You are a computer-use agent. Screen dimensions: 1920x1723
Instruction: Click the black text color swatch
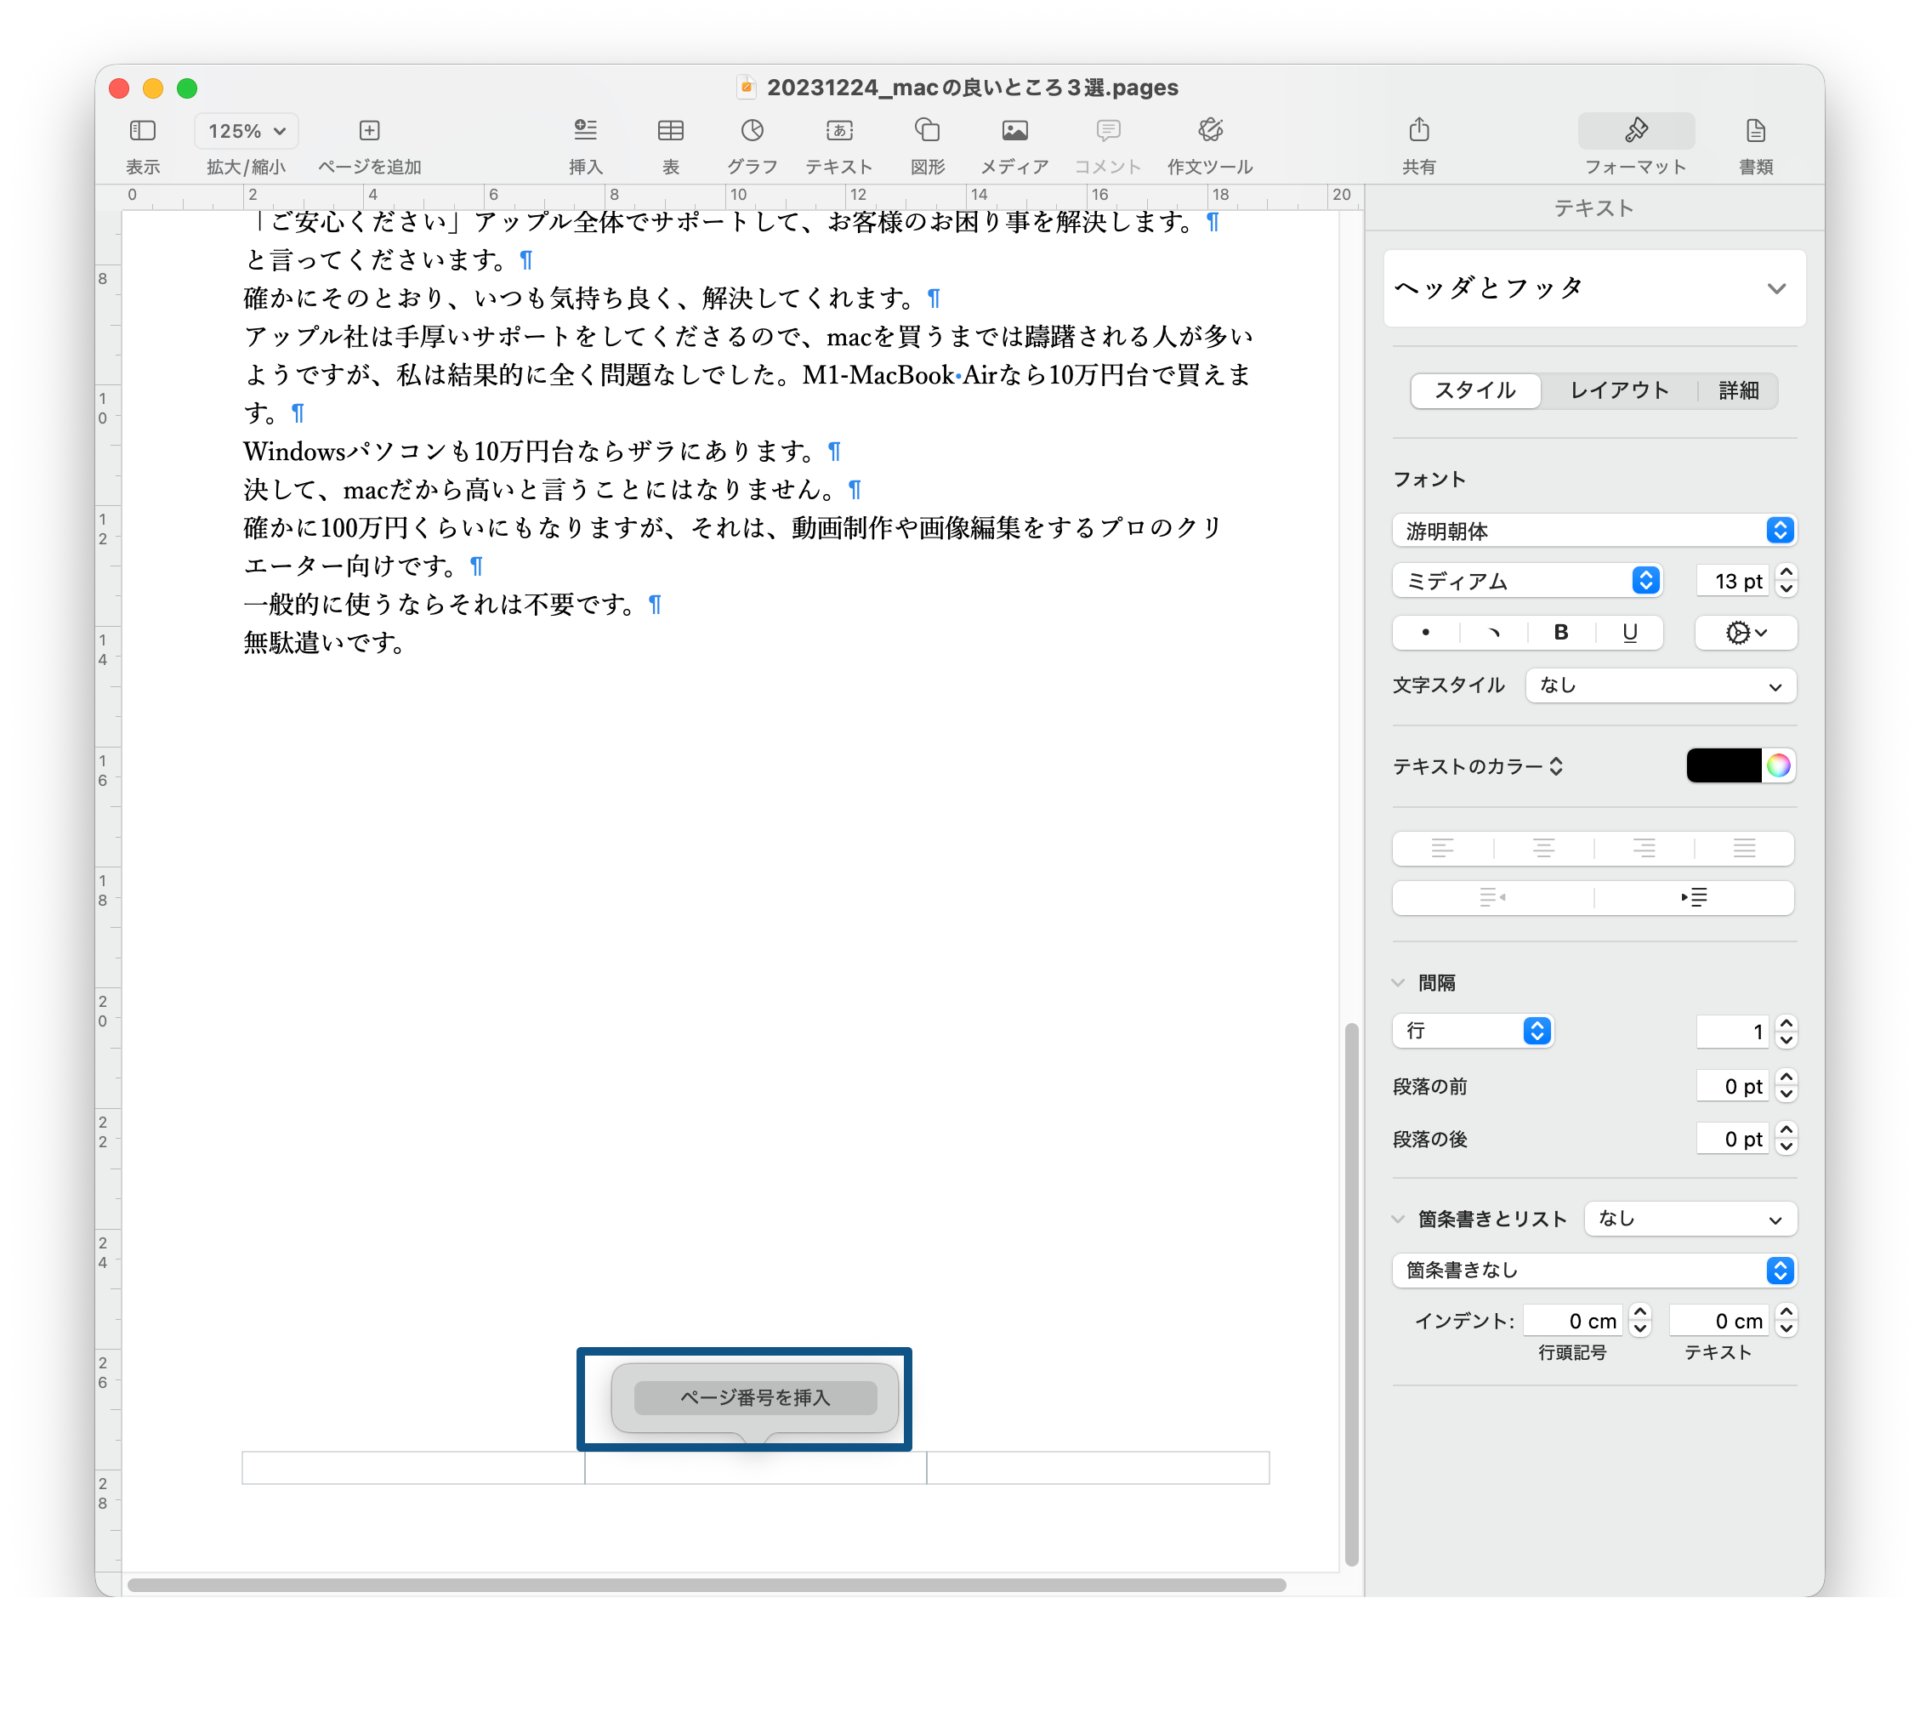1723,766
